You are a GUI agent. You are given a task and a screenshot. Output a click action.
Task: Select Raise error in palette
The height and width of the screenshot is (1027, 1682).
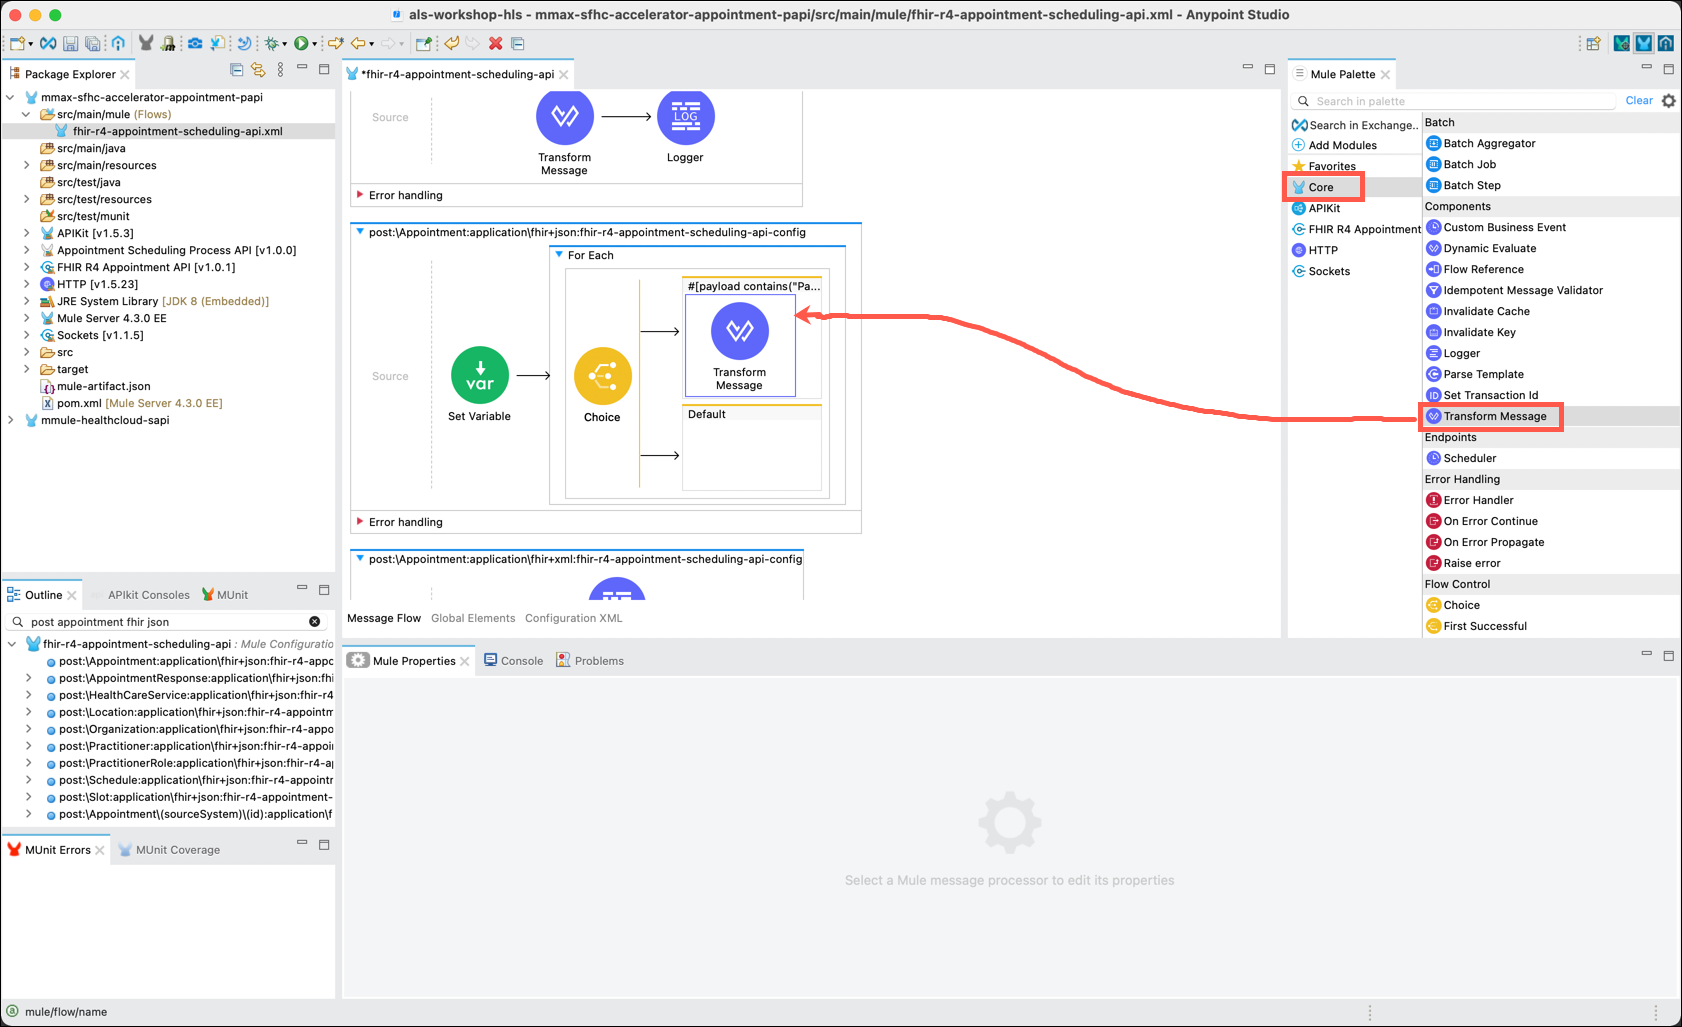[x=1464, y=563]
